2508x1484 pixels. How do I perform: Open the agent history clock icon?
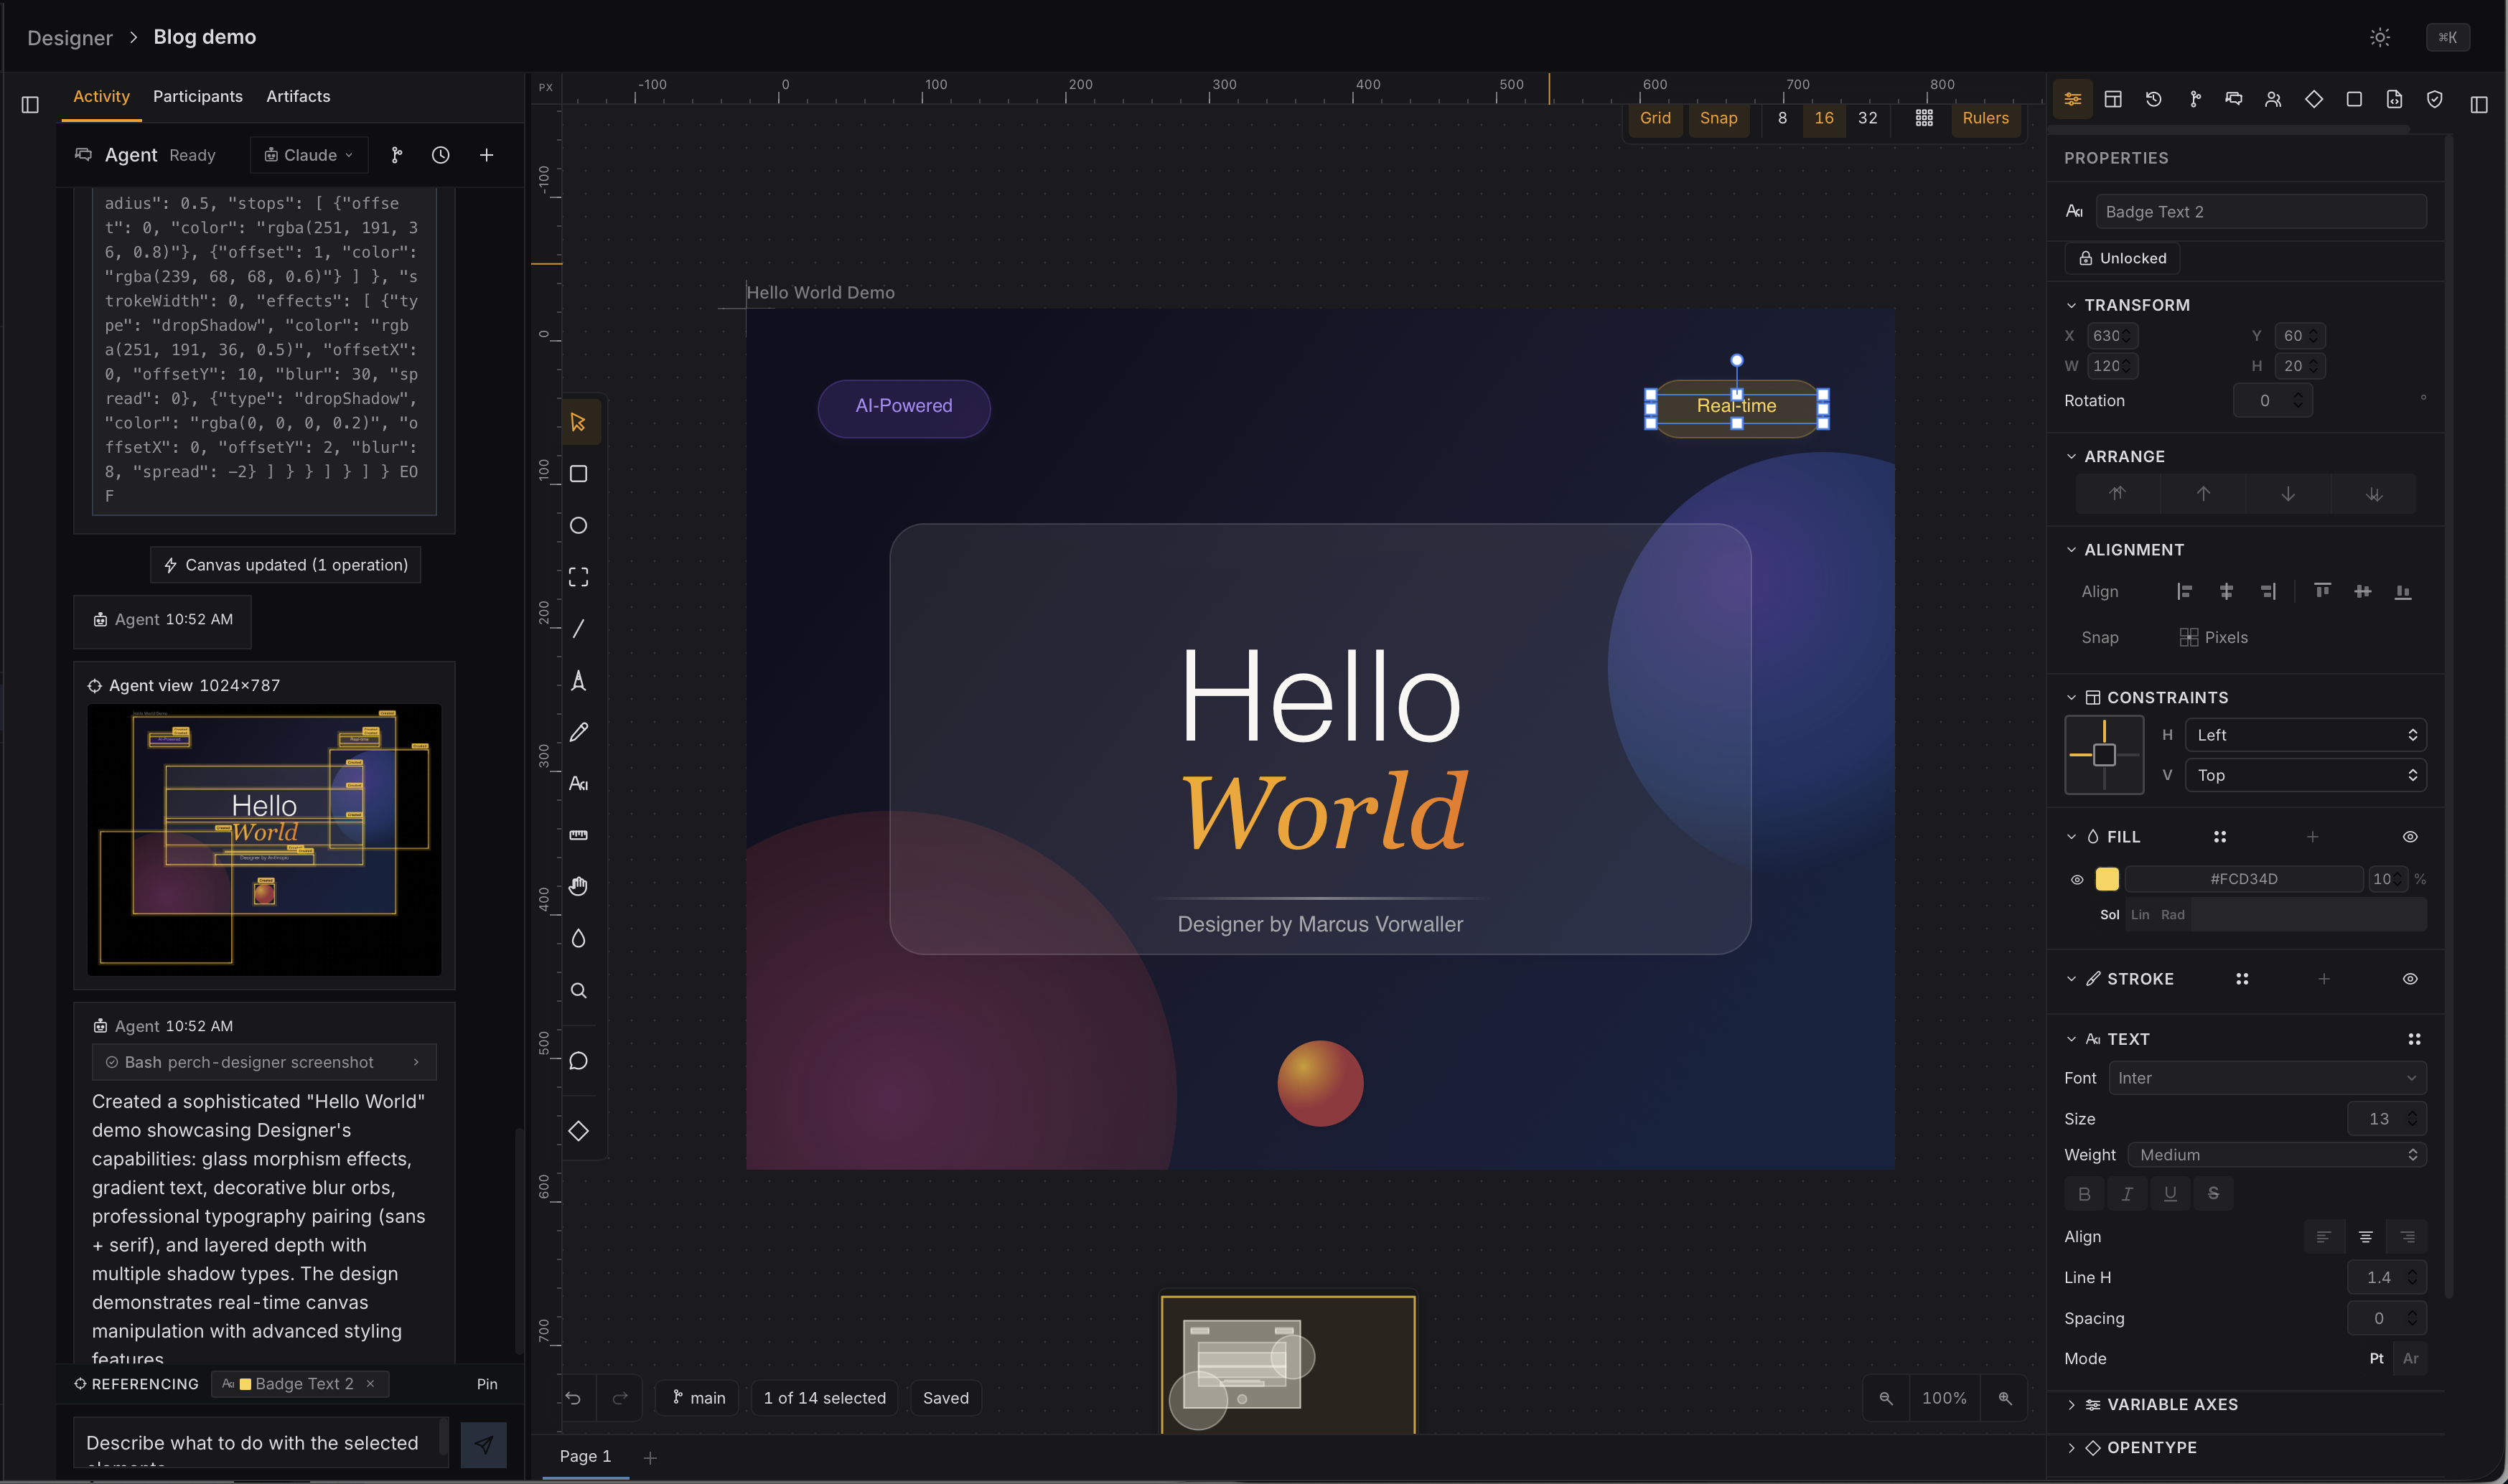440,155
